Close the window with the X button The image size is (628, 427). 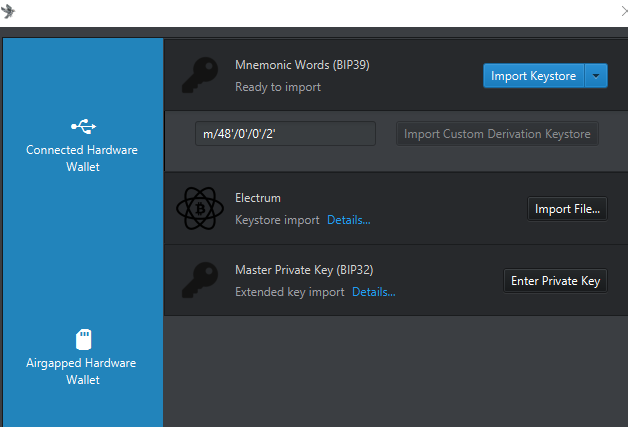(624, 11)
